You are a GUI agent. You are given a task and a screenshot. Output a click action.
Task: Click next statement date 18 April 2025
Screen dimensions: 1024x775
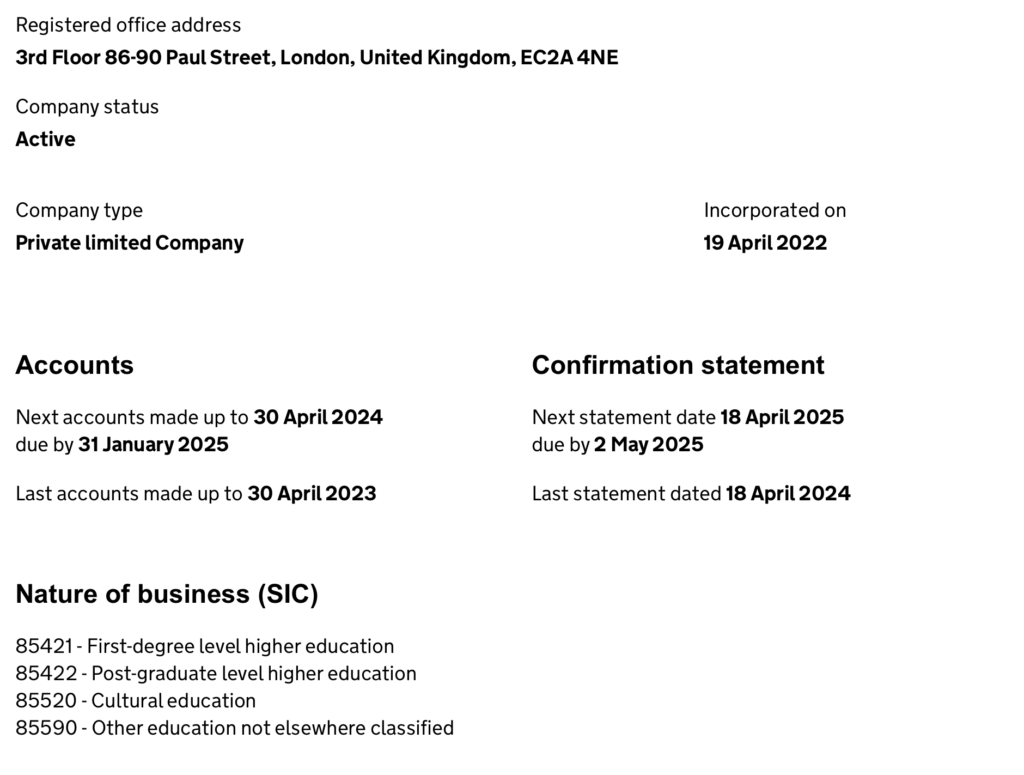point(782,417)
